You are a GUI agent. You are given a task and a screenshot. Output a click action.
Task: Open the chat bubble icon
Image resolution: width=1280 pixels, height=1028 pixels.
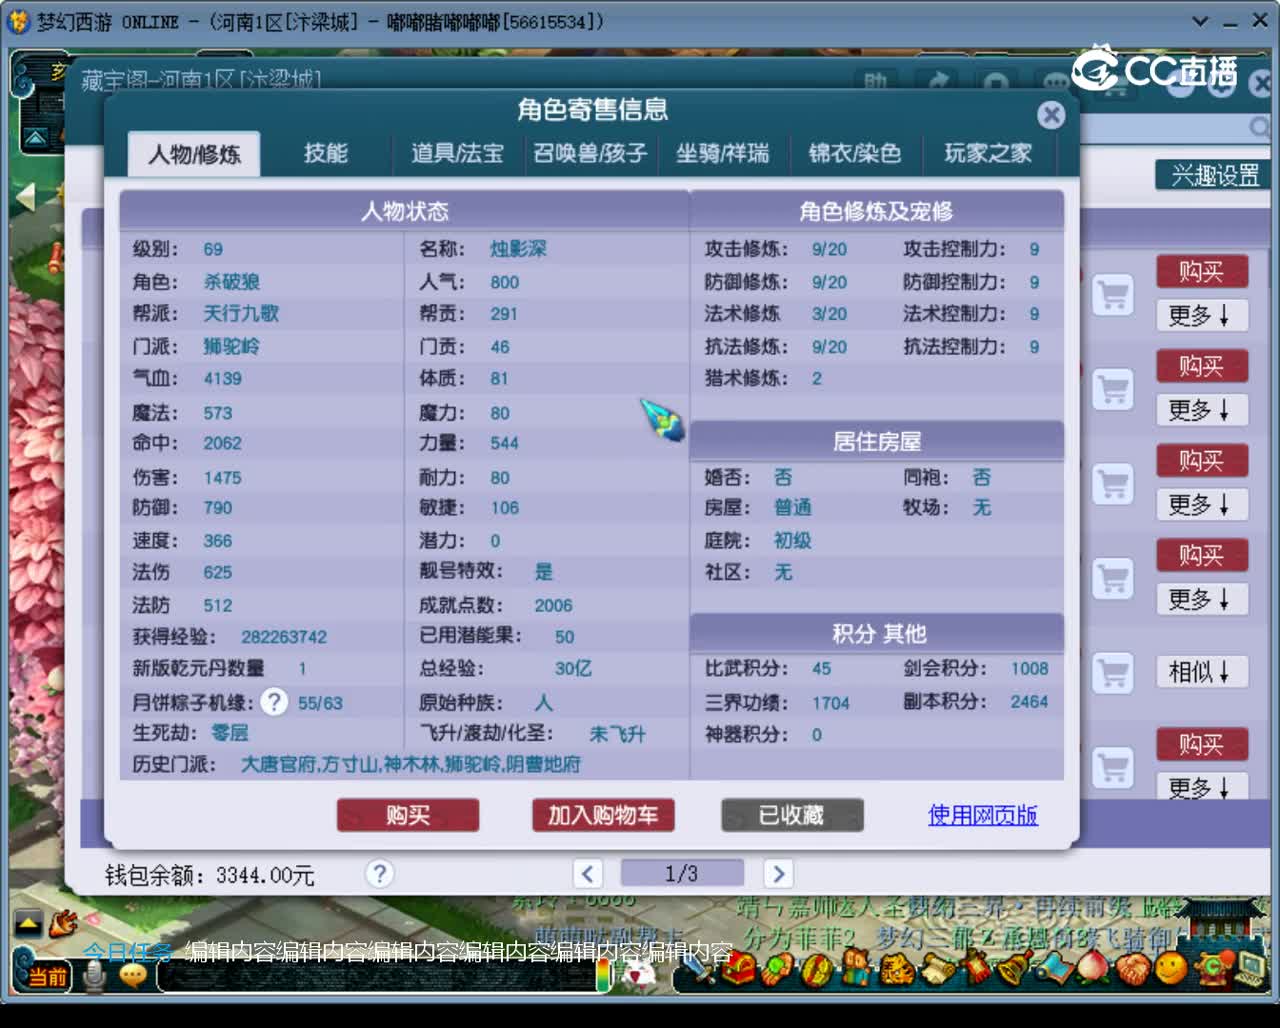point(132,974)
